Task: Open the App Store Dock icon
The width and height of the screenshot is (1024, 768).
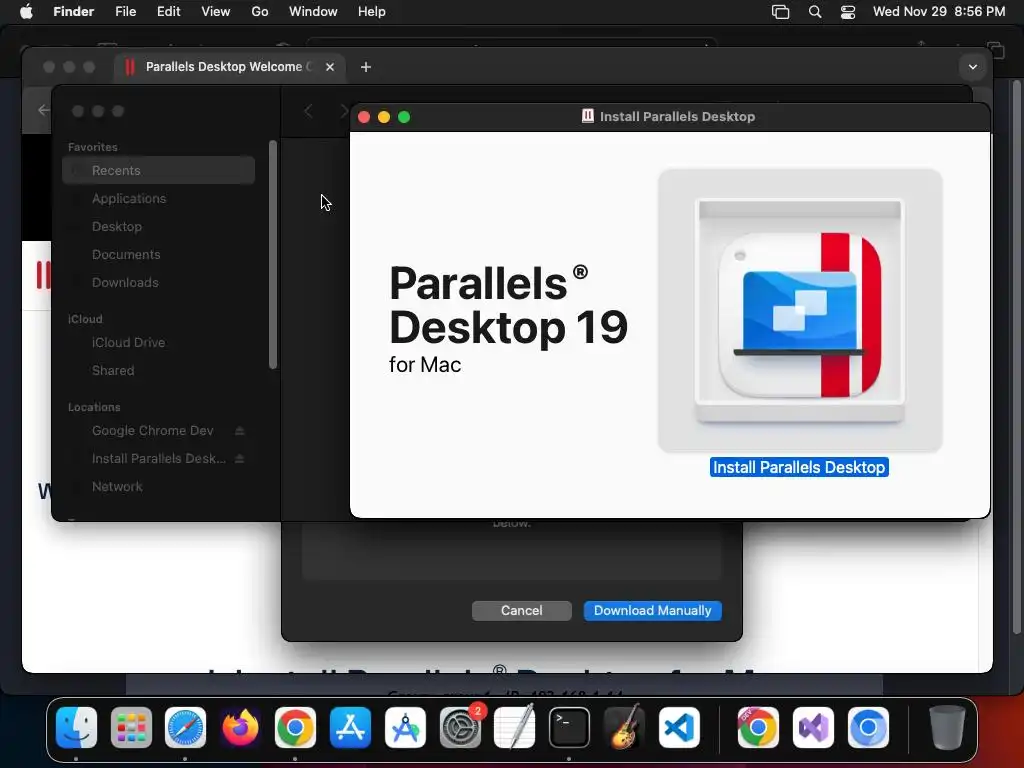Action: coord(350,727)
